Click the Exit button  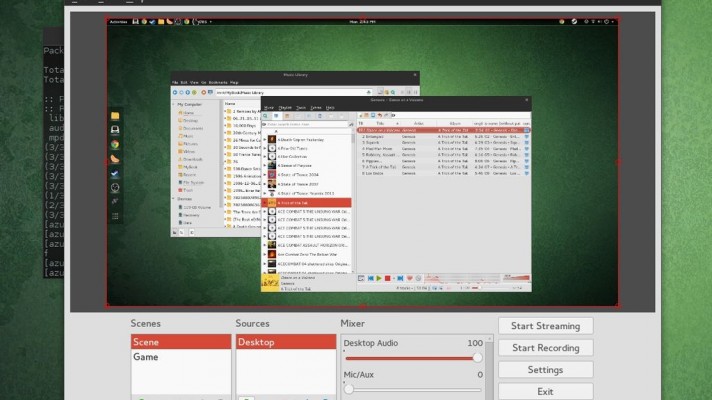[545, 391]
